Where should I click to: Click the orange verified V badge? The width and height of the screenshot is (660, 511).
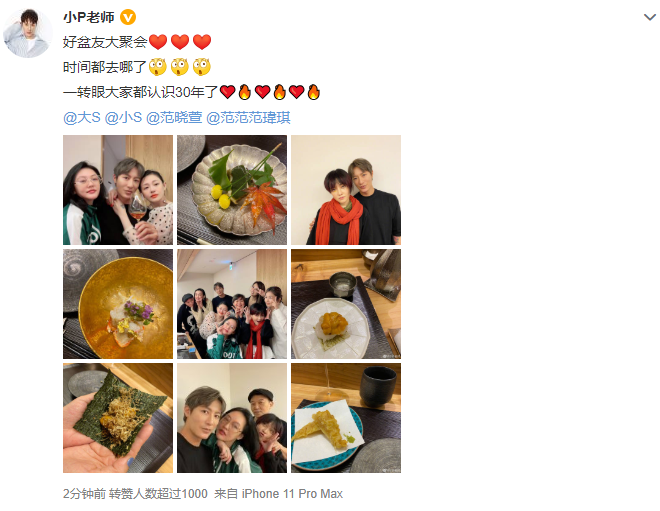point(128,17)
